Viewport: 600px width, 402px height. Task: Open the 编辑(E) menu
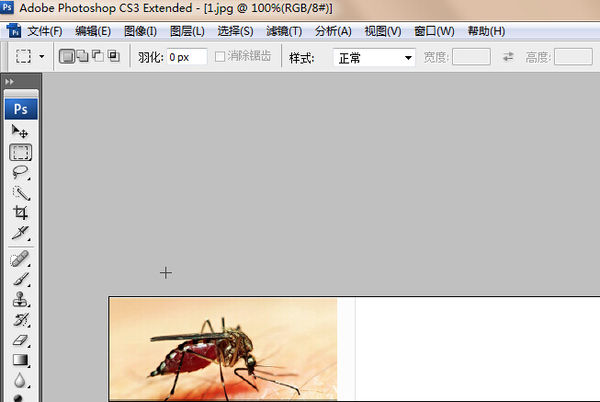pos(93,31)
